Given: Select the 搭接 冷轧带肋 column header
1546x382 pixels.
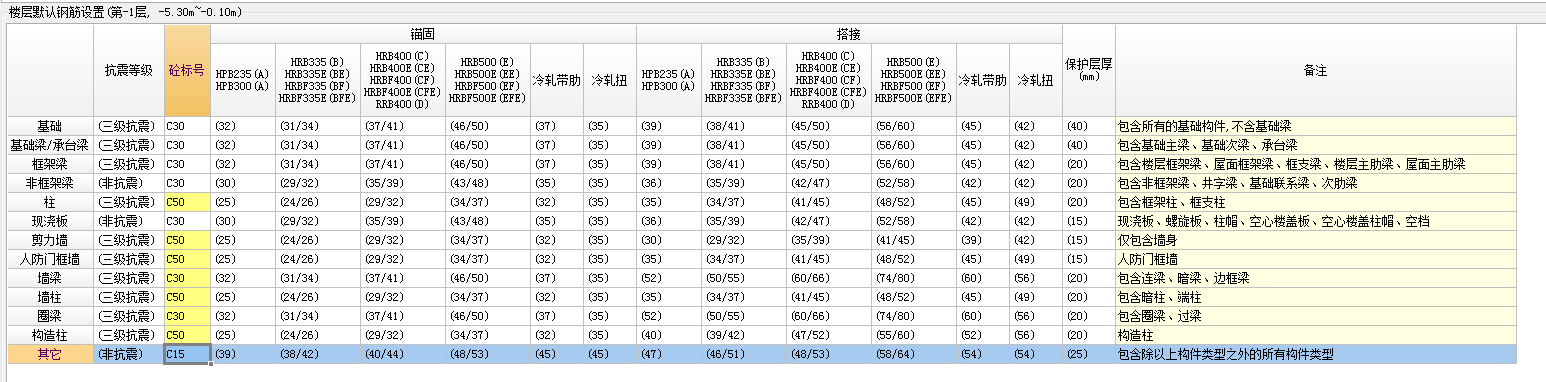Looking at the screenshot, I should [x=983, y=80].
